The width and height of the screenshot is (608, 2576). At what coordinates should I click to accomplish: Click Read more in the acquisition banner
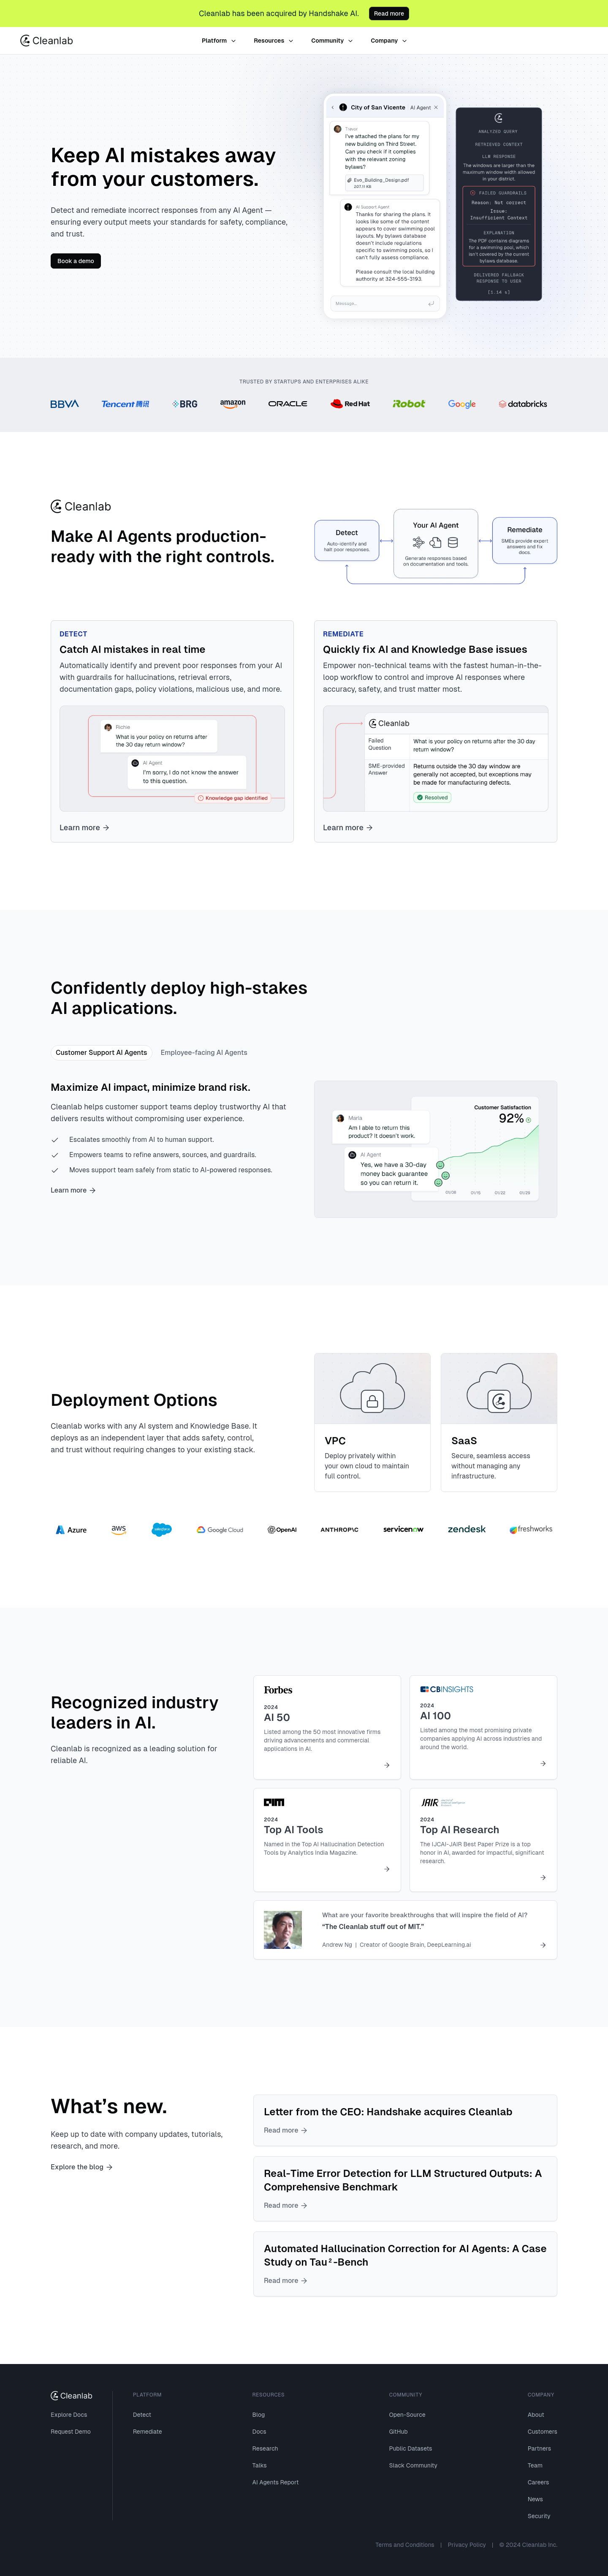point(389,13)
